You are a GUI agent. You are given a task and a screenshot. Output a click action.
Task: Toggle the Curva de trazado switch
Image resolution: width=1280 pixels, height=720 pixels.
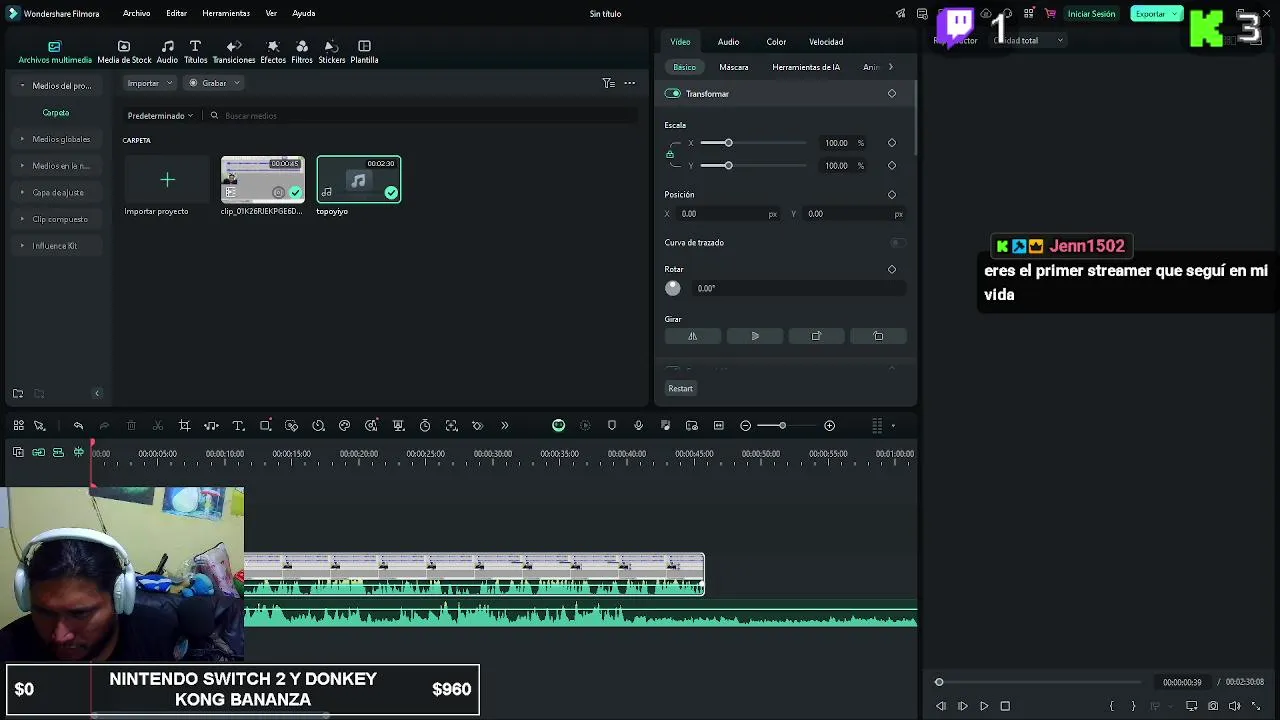click(x=898, y=243)
